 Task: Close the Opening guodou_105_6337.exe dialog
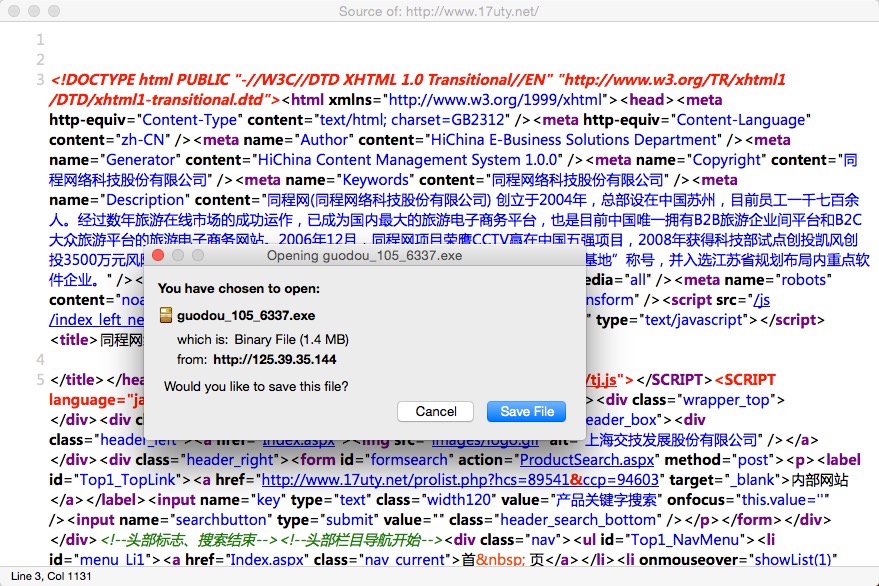point(158,256)
